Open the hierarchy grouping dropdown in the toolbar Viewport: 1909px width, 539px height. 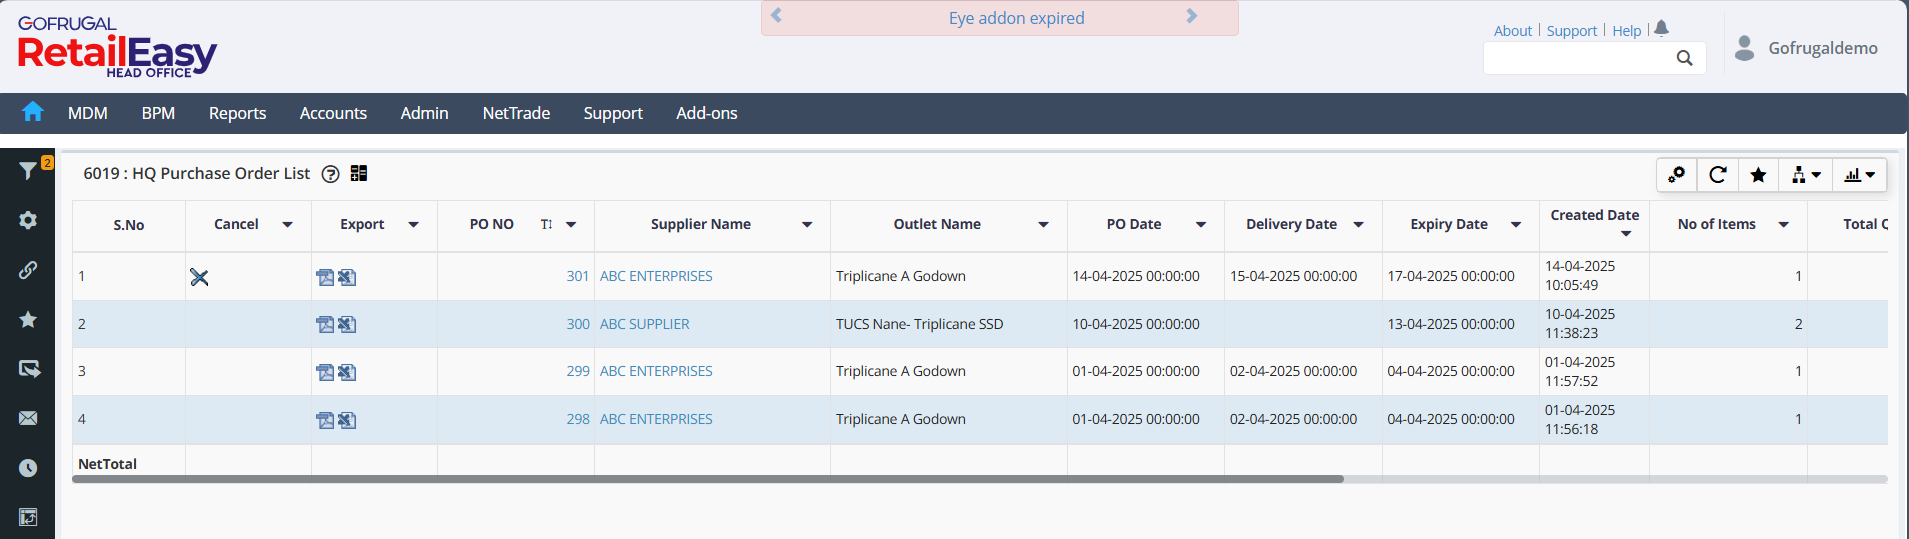click(x=1805, y=175)
